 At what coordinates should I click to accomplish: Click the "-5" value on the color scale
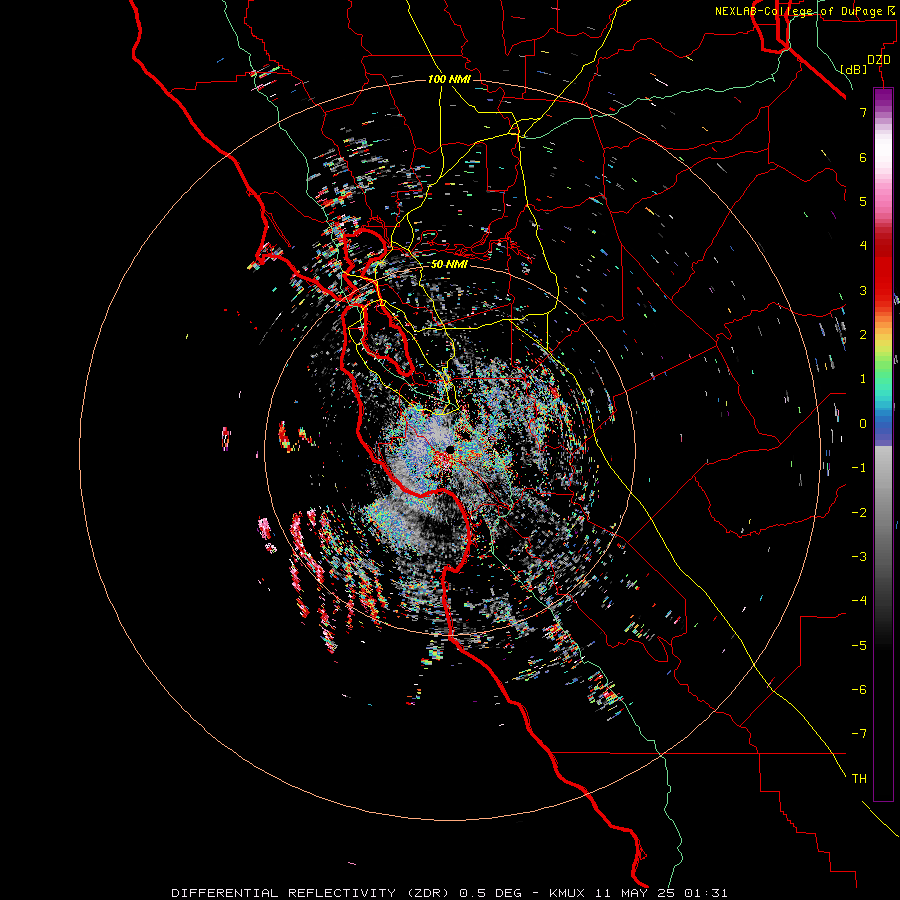click(859, 646)
